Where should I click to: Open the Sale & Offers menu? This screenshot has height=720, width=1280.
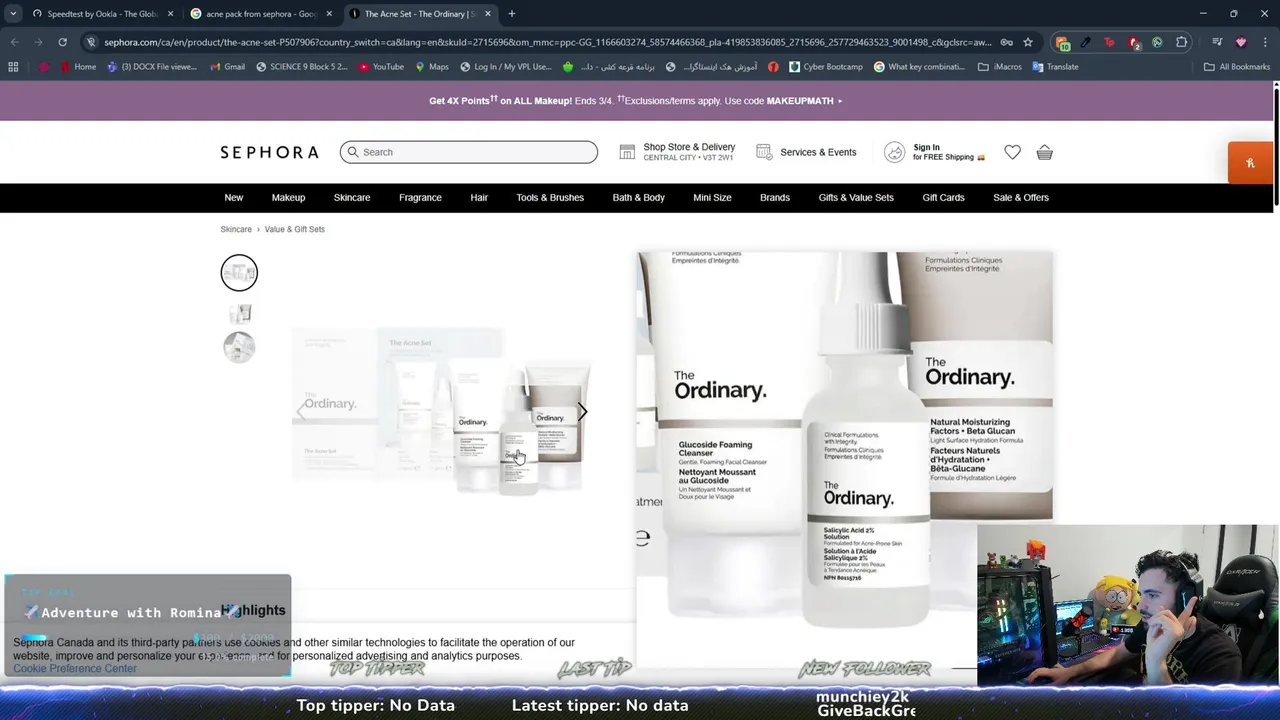1021,198
